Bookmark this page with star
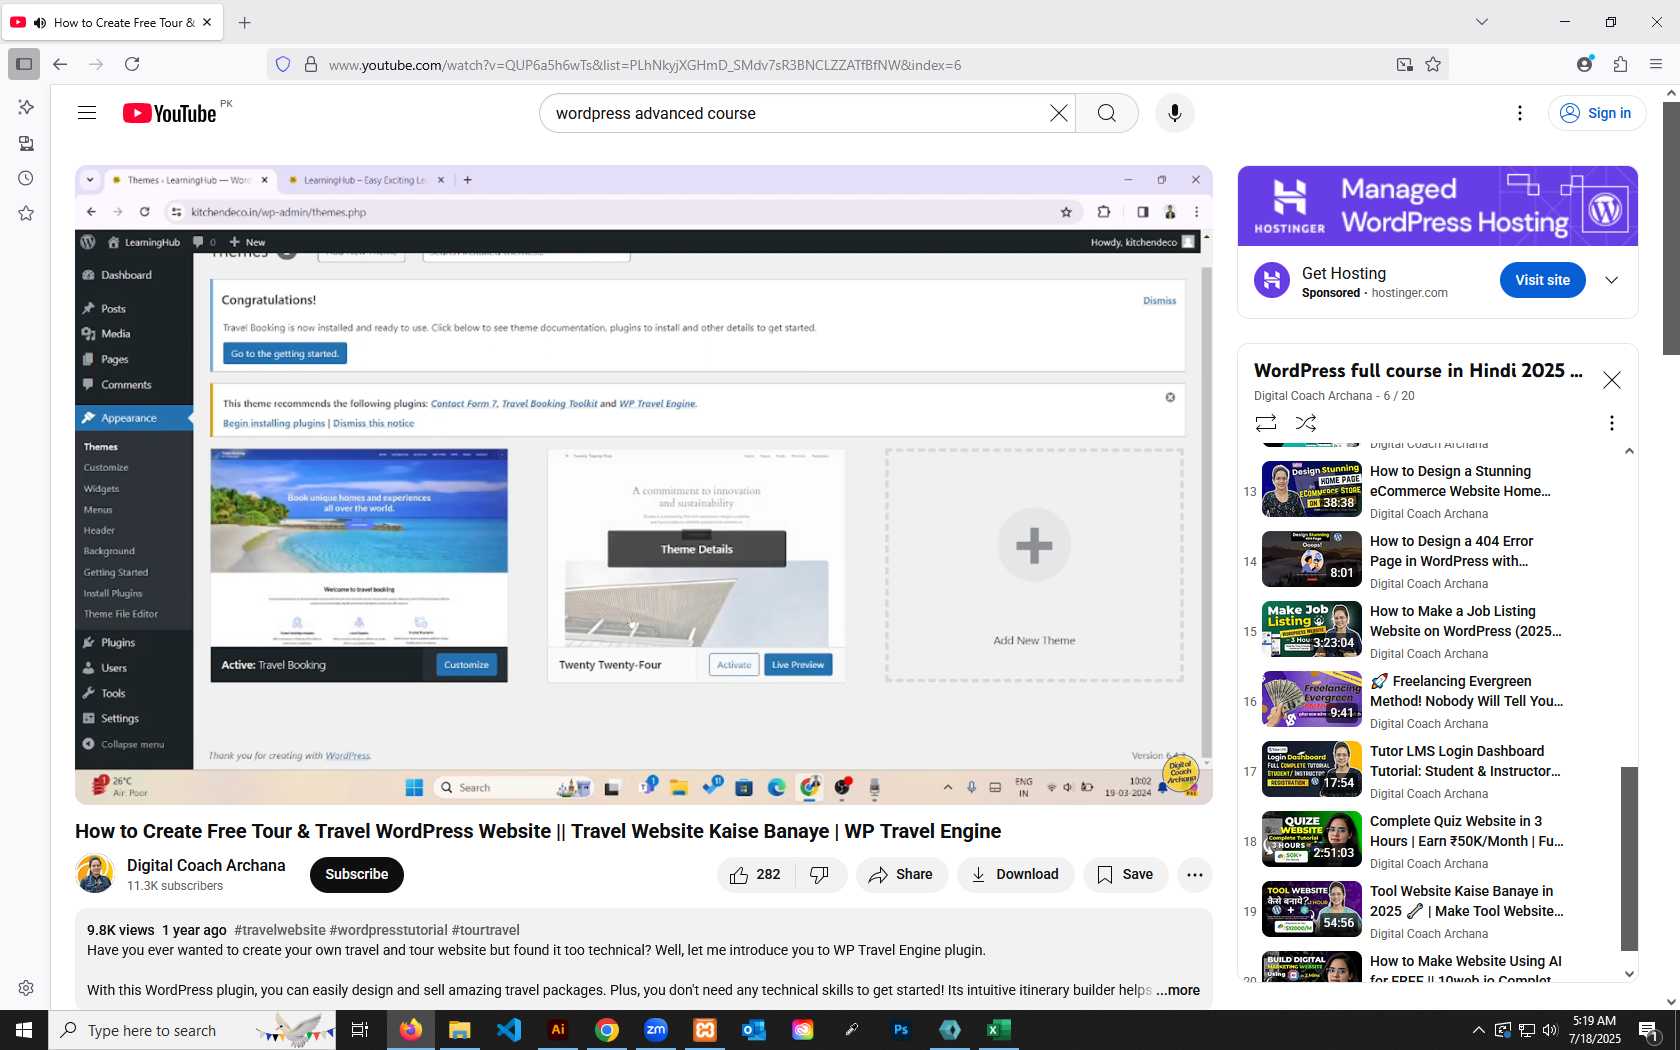This screenshot has width=1680, height=1050. click(x=1433, y=65)
